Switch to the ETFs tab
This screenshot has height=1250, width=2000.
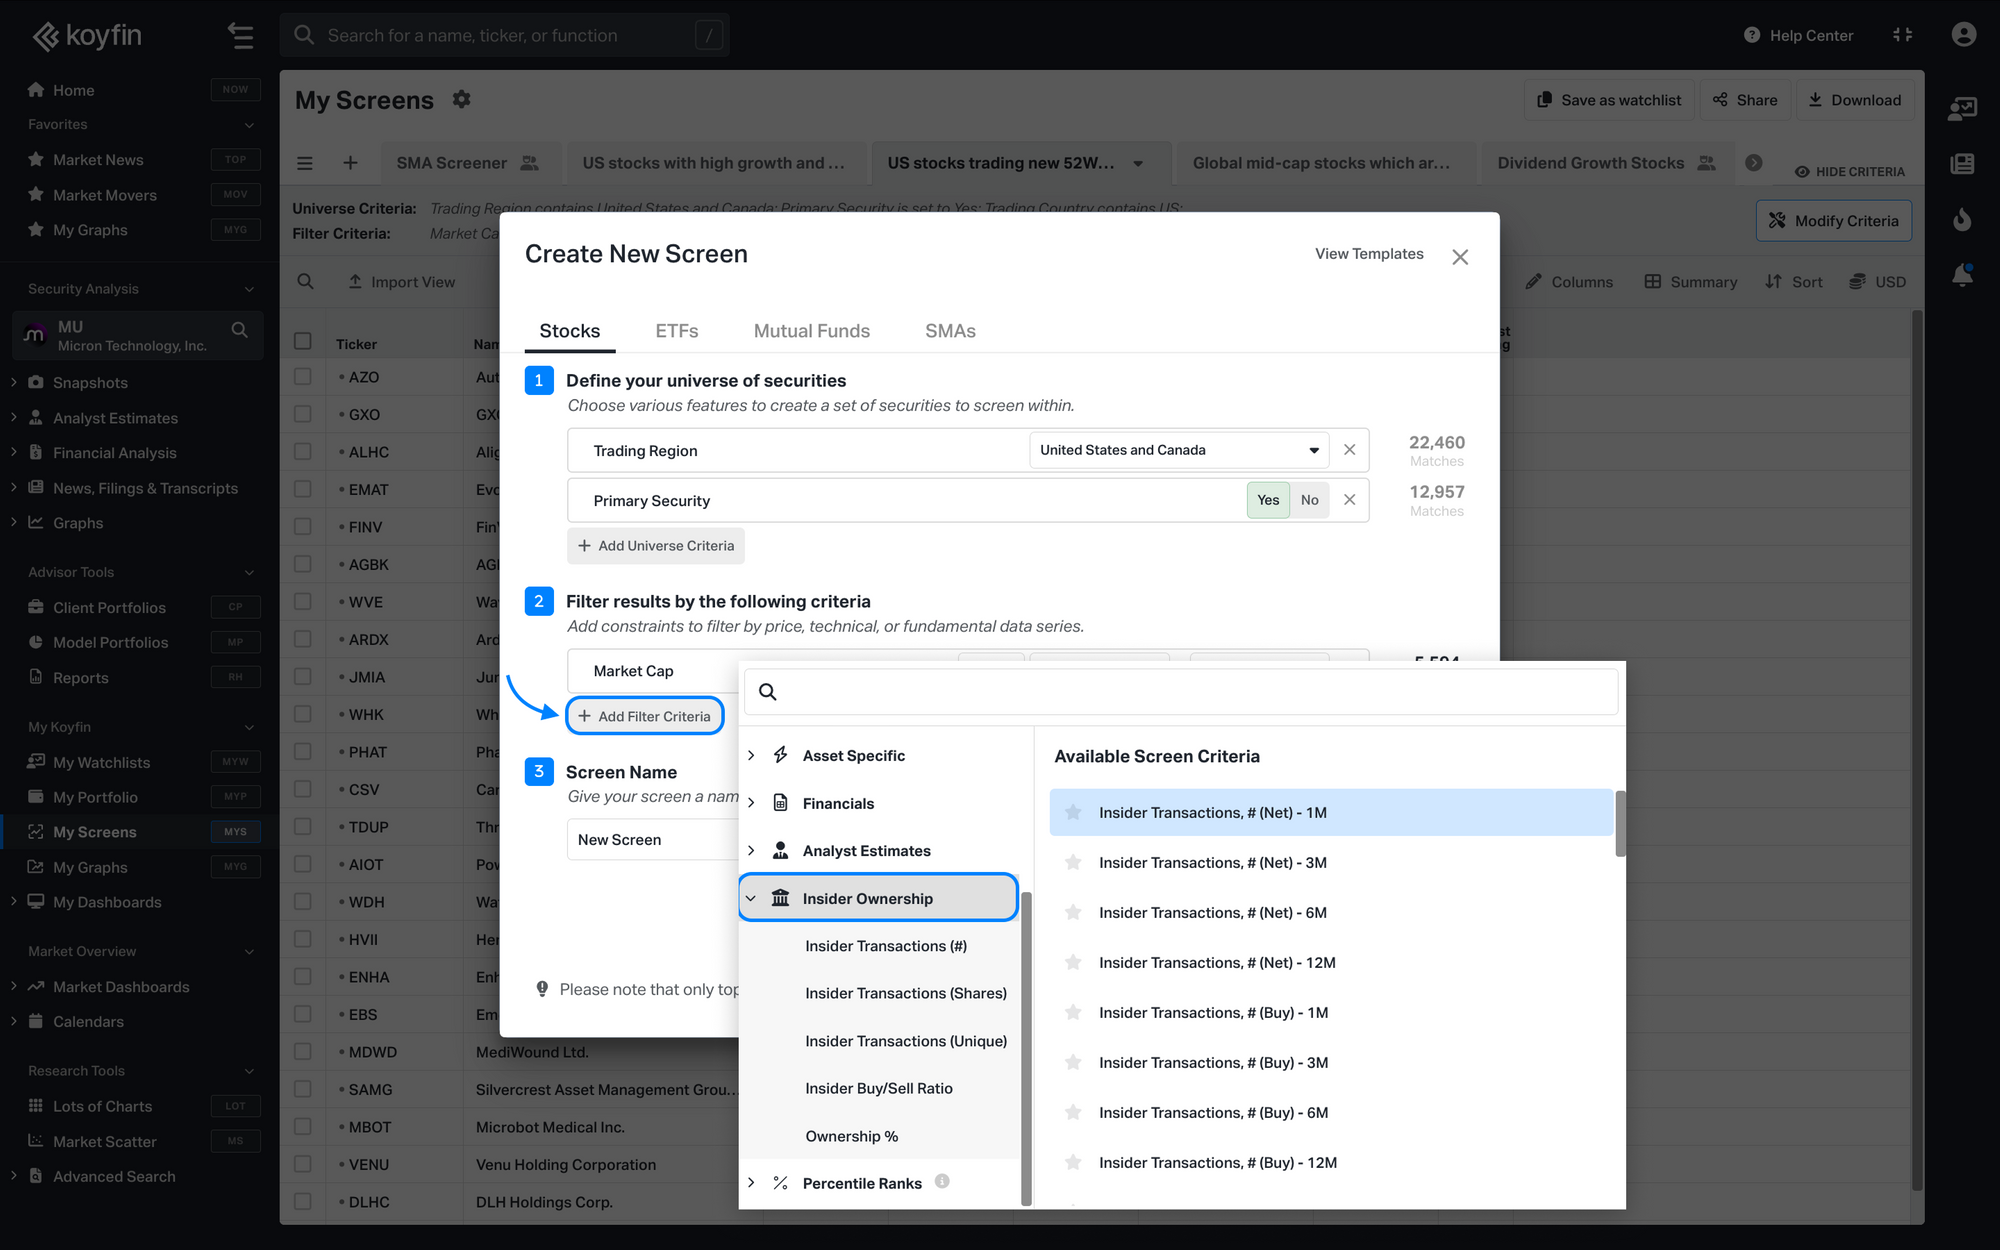click(x=677, y=331)
